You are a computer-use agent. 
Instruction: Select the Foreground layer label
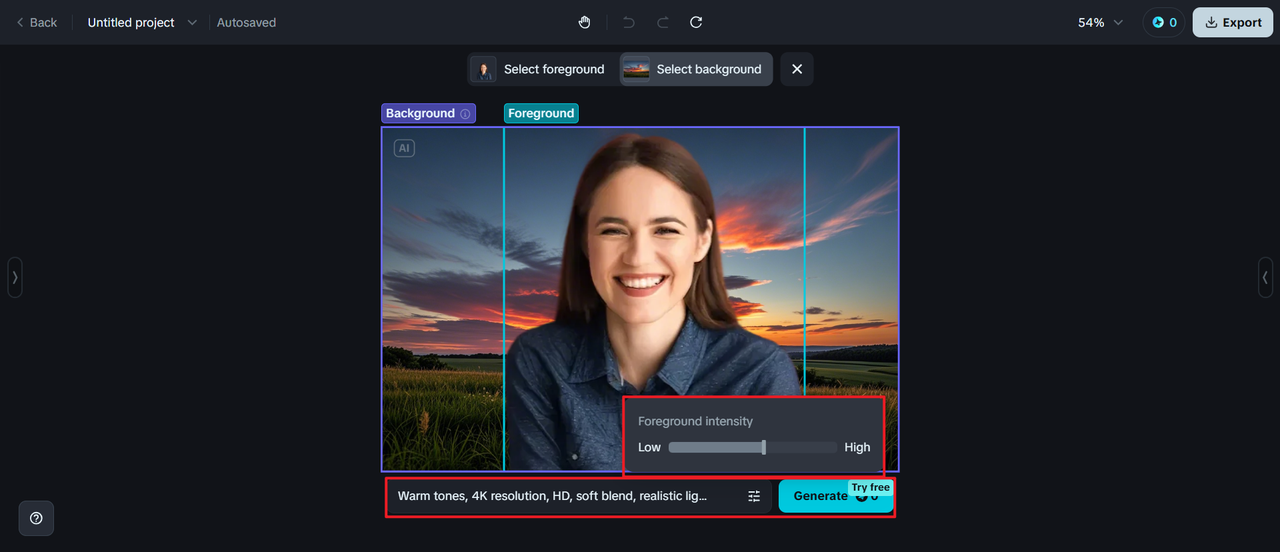pyautogui.click(x=541, y=113)
